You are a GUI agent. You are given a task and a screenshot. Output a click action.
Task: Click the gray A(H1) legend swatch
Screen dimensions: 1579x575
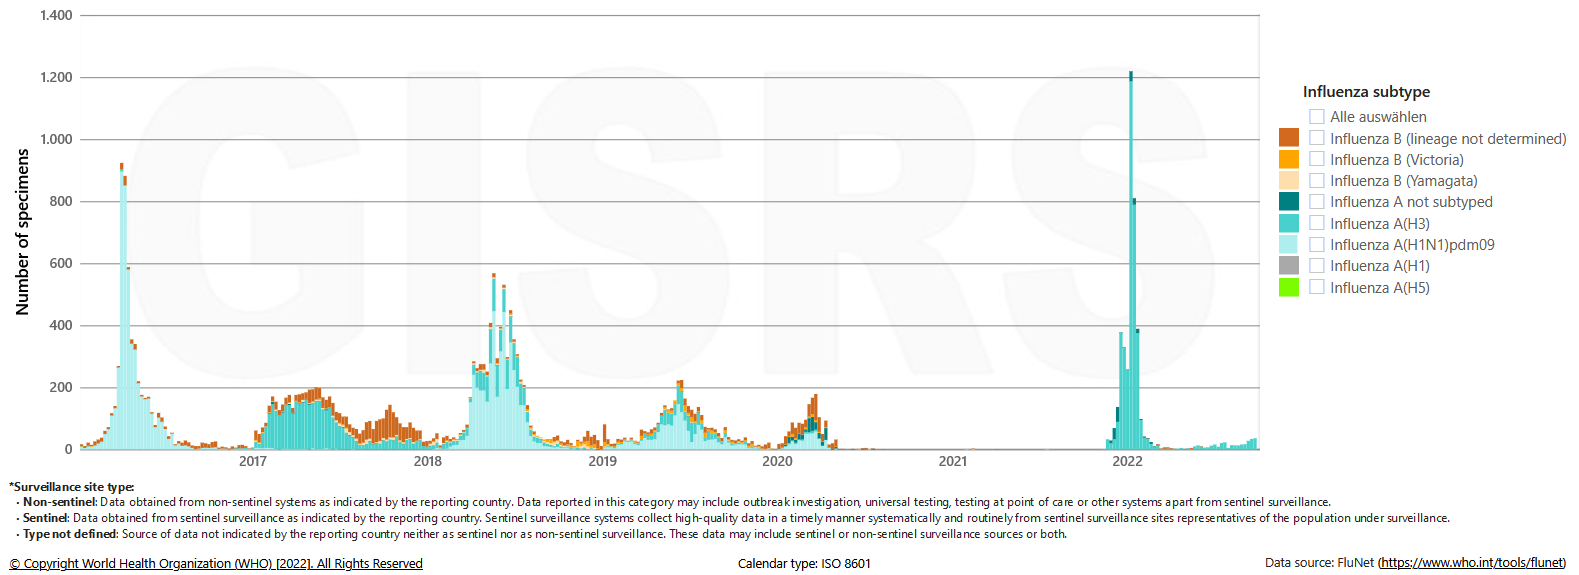pyautogui.click(x=1289, y=265)
